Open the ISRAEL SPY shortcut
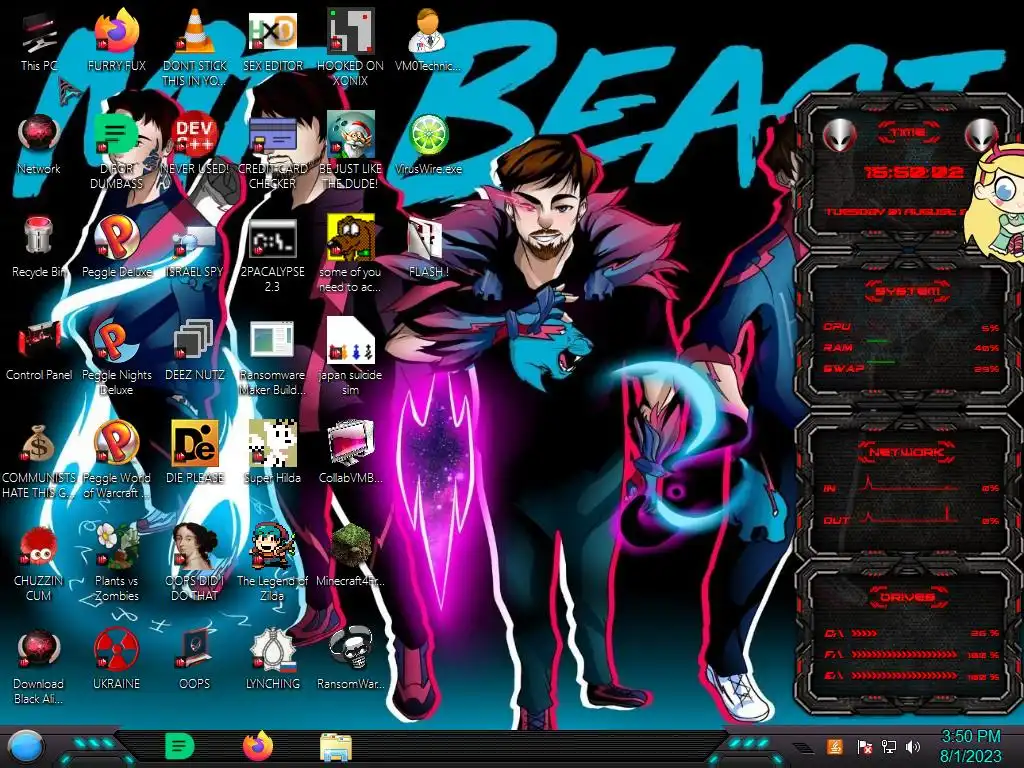 pyautogui.click(x=195, y=251)
